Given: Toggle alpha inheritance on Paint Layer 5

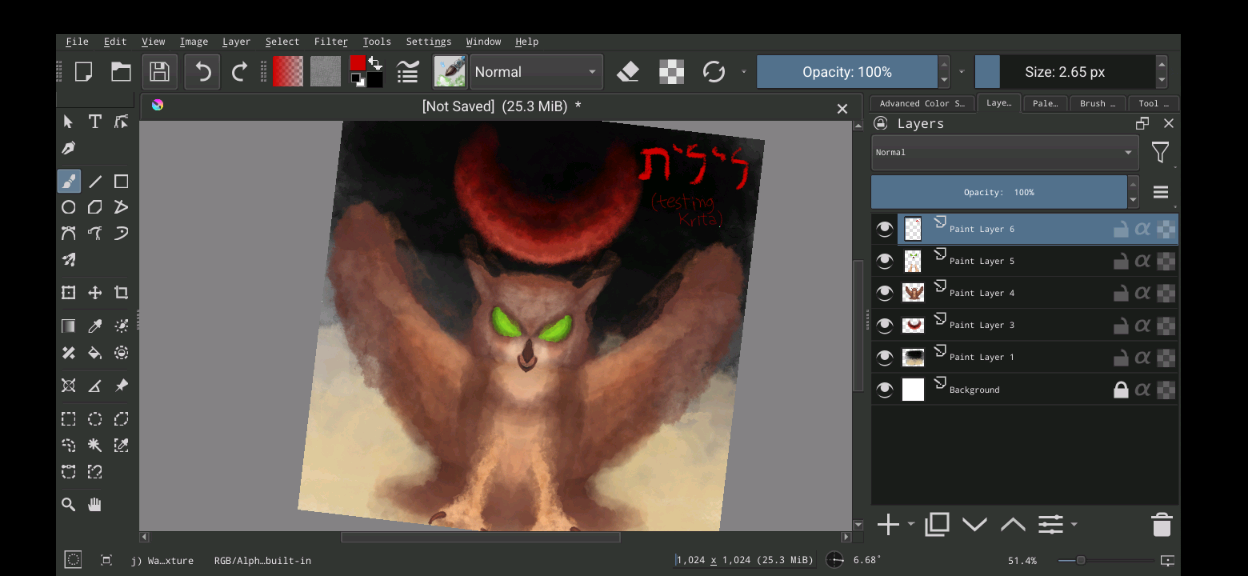Looking at the screenshot, I should (1143, 261).
